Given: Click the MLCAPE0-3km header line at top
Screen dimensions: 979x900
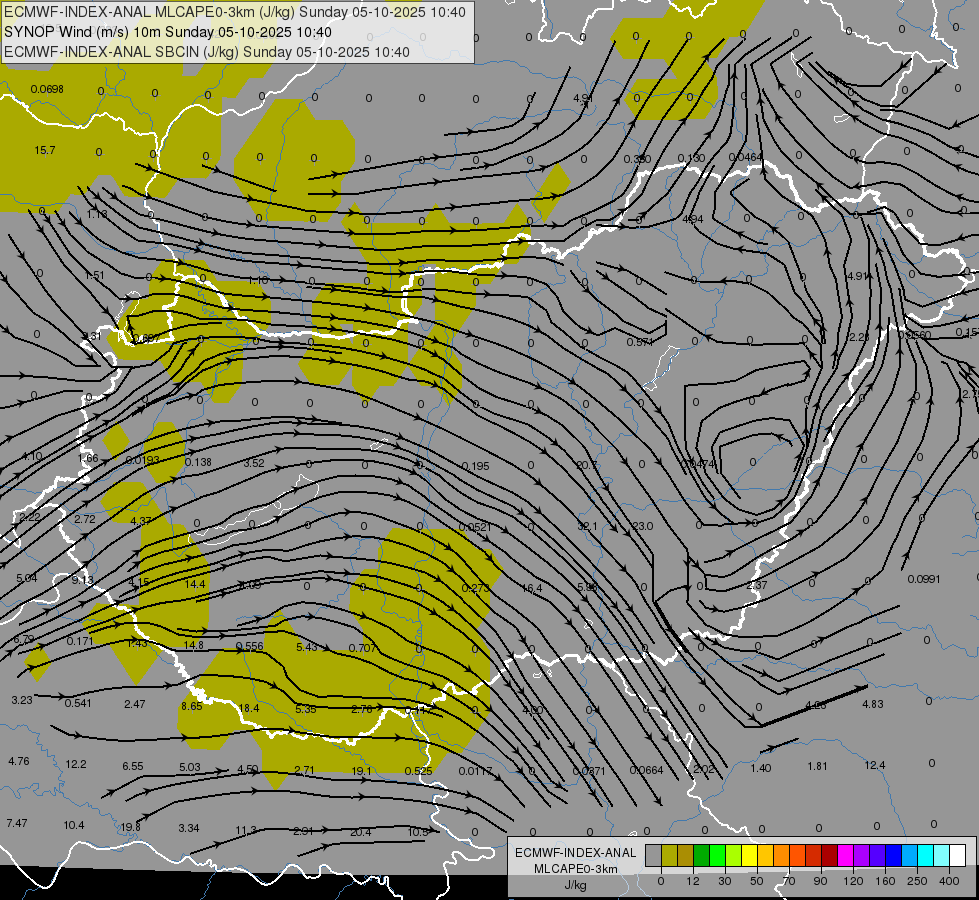Looking at the screenshot, I should coord(235,12).
